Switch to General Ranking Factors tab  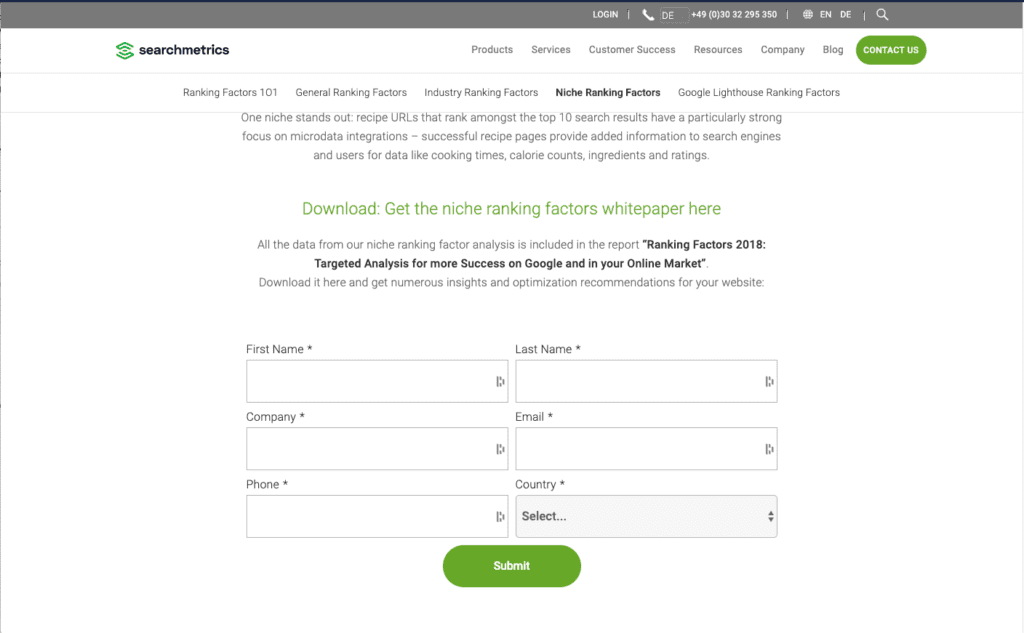(x=351, y=93)
